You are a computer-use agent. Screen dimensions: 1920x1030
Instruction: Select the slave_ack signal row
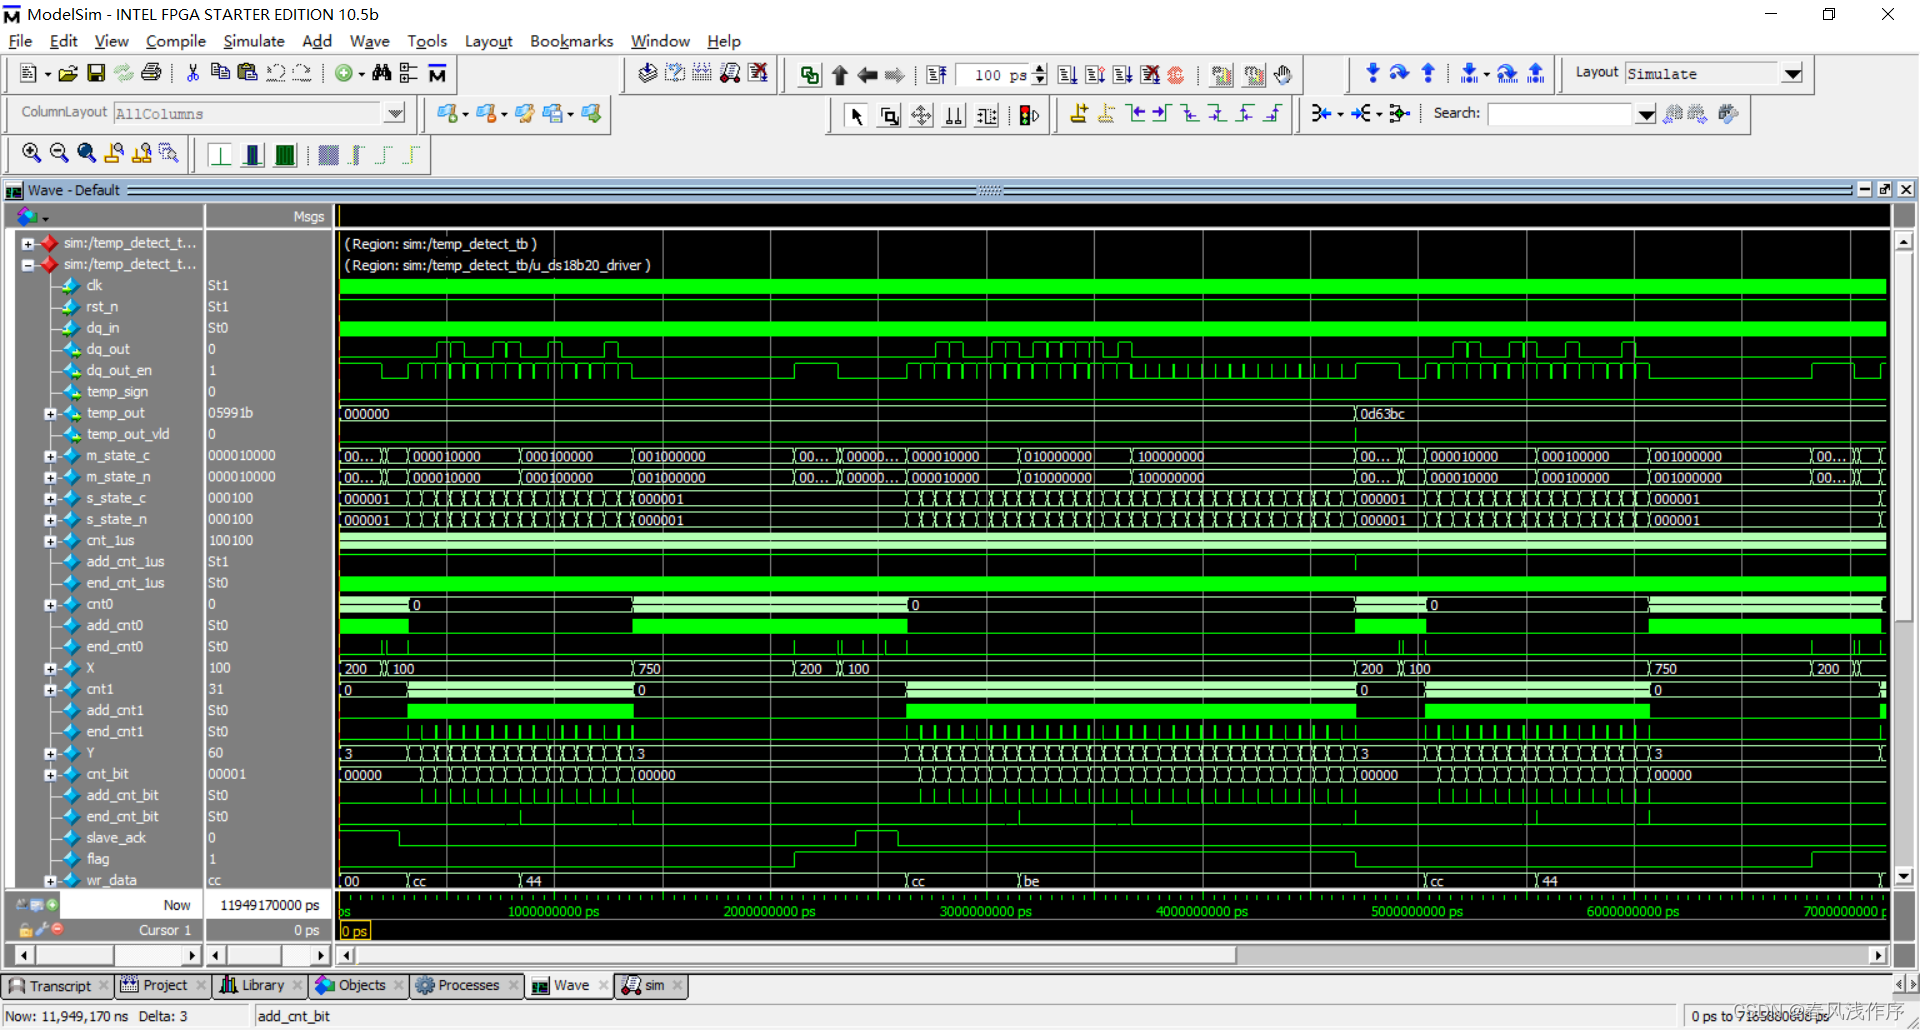116,838
